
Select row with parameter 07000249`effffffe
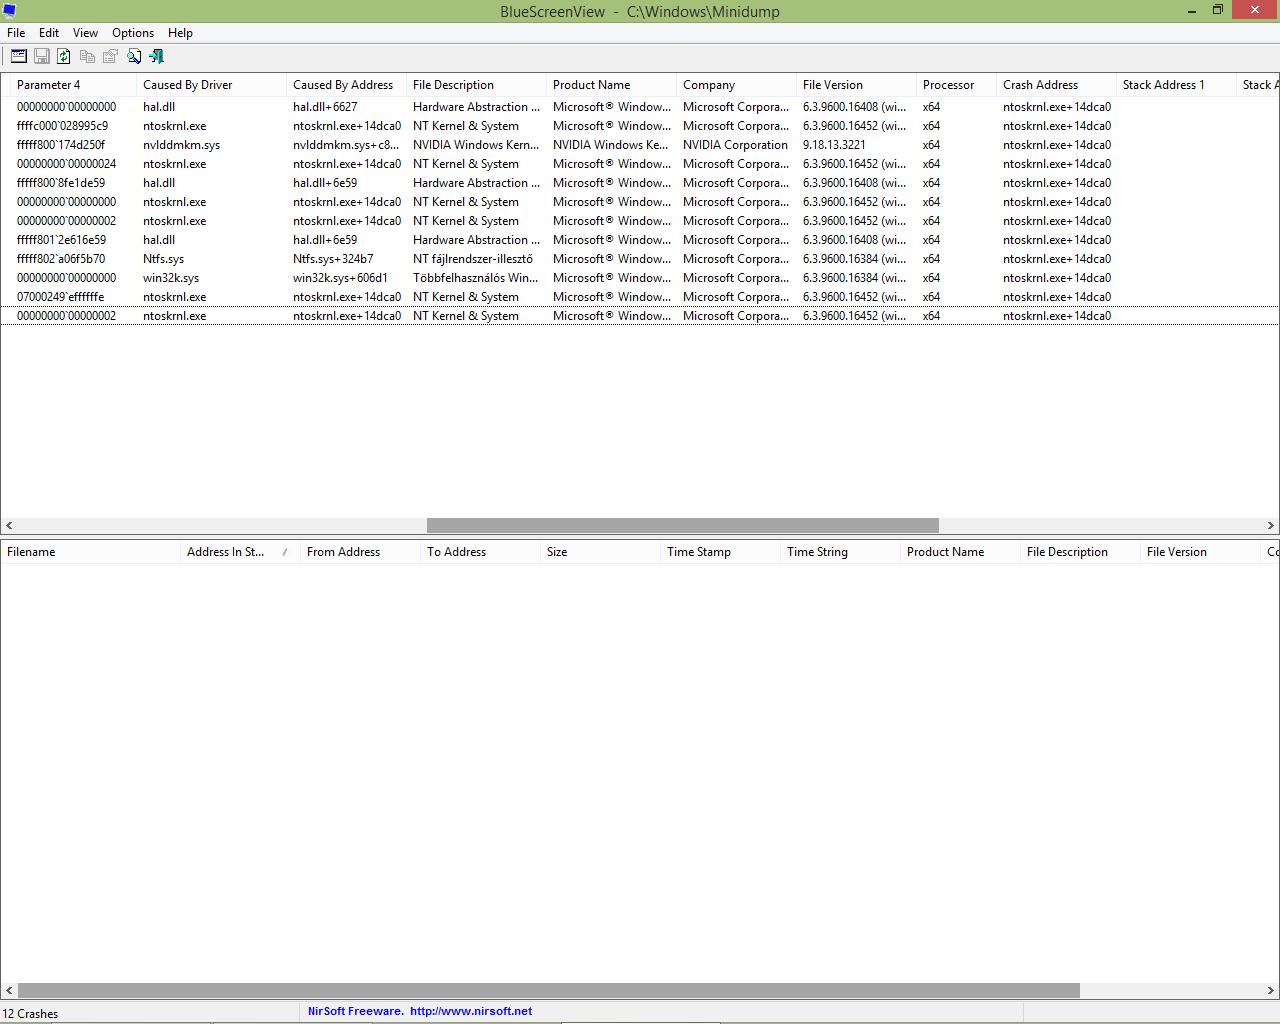[x=640, y=297]
